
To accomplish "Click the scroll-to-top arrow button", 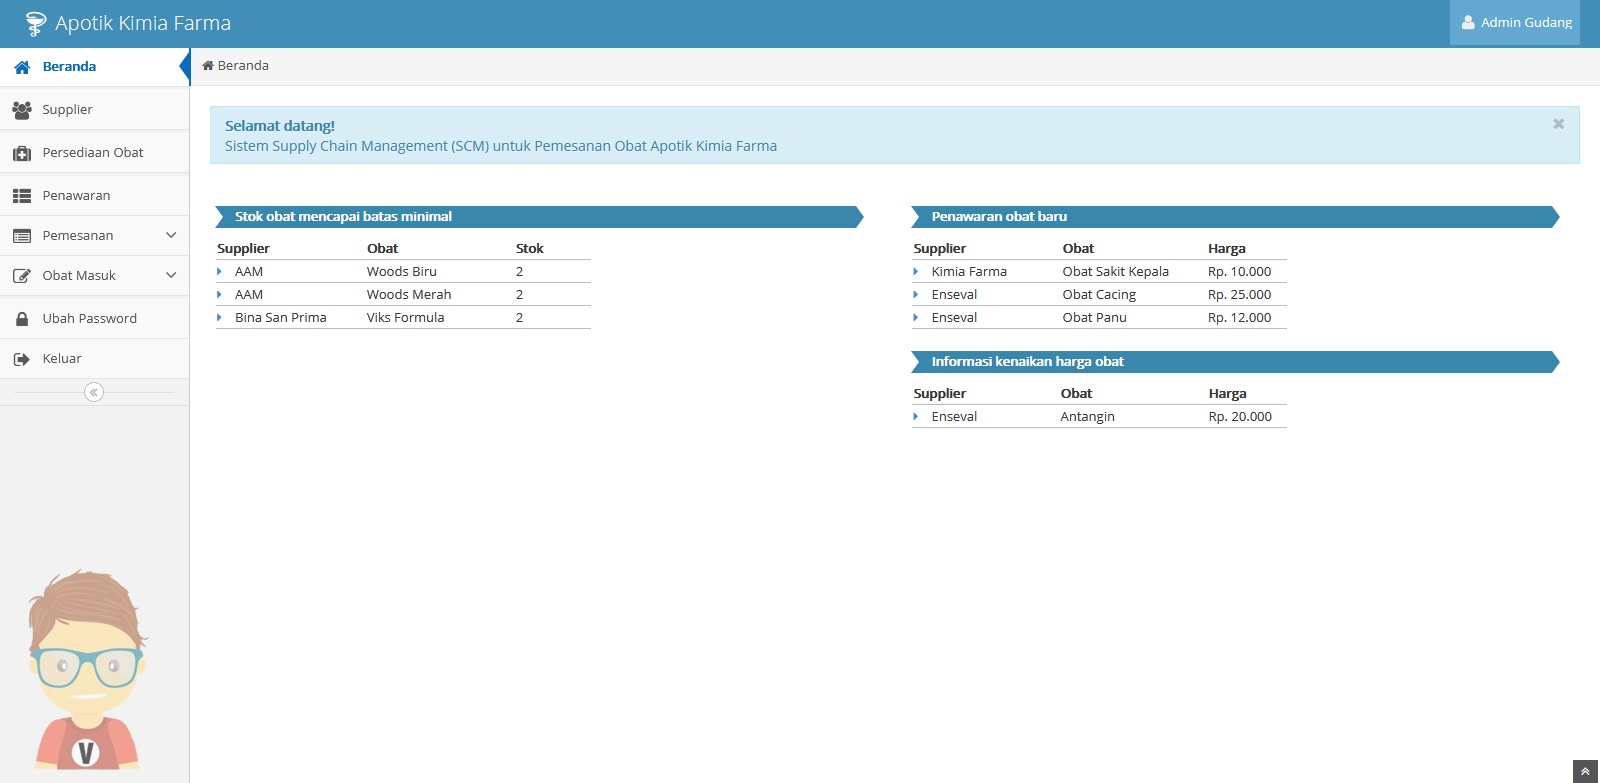I will click(x=1585, y=771).
